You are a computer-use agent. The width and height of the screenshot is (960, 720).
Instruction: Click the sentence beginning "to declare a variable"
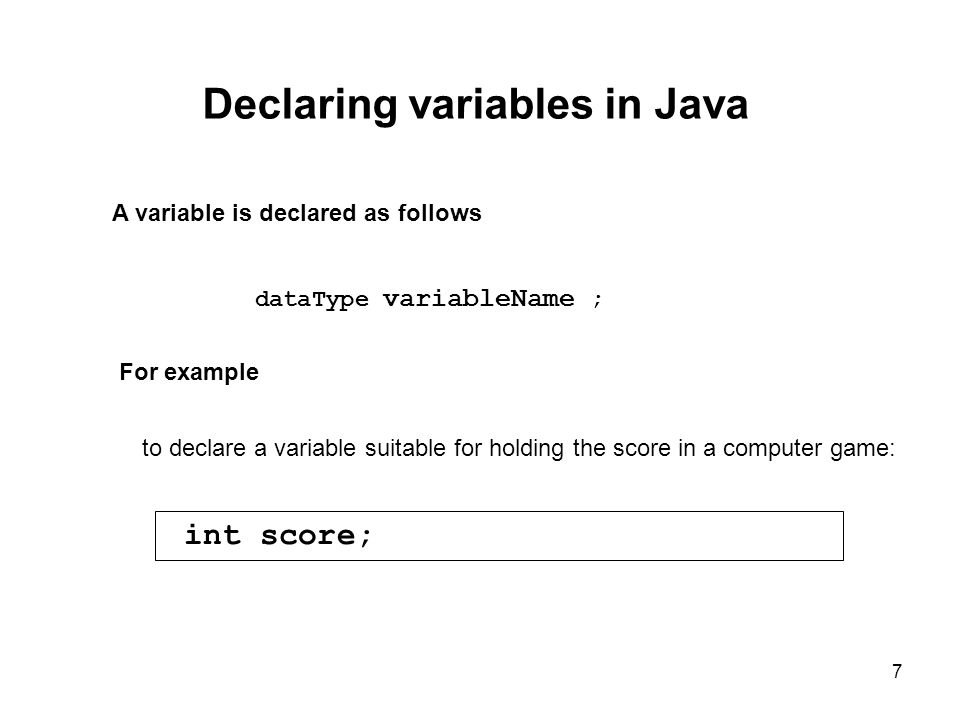(x=518, y=448)
